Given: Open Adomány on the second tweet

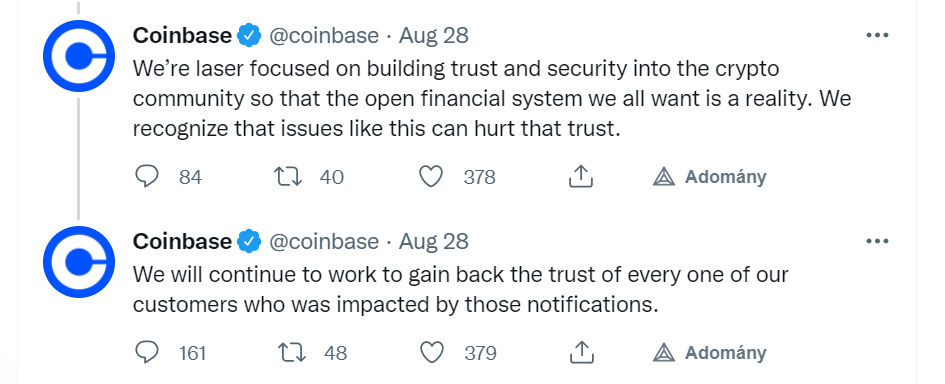Looking at the screenshot, I should pyautogui.click(x=709, y=353).
